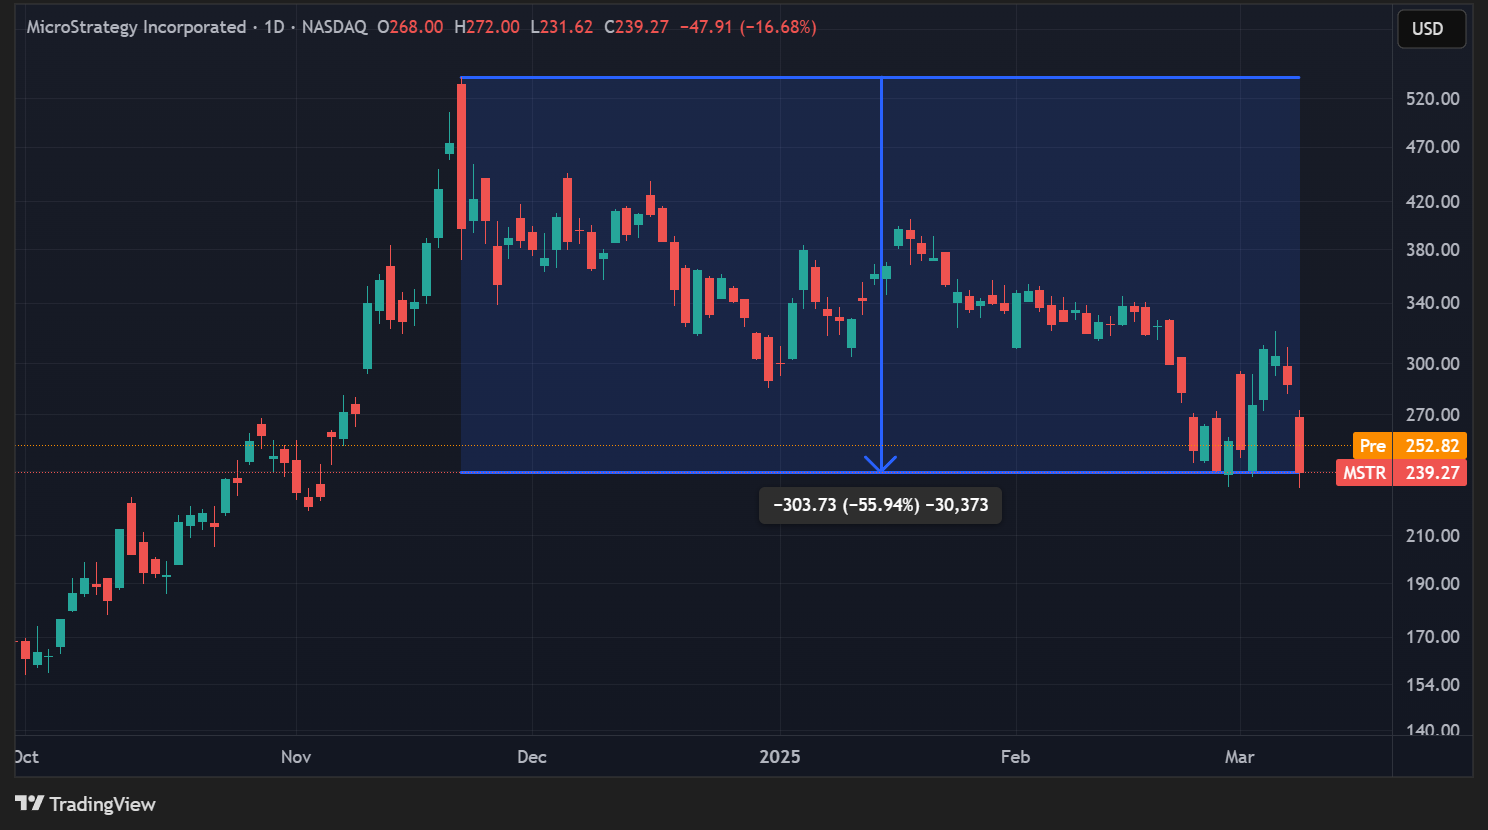Screen dimensions: 1488x830
Task: Click the 520.00 label on price axis
Action: point(1432,98)
